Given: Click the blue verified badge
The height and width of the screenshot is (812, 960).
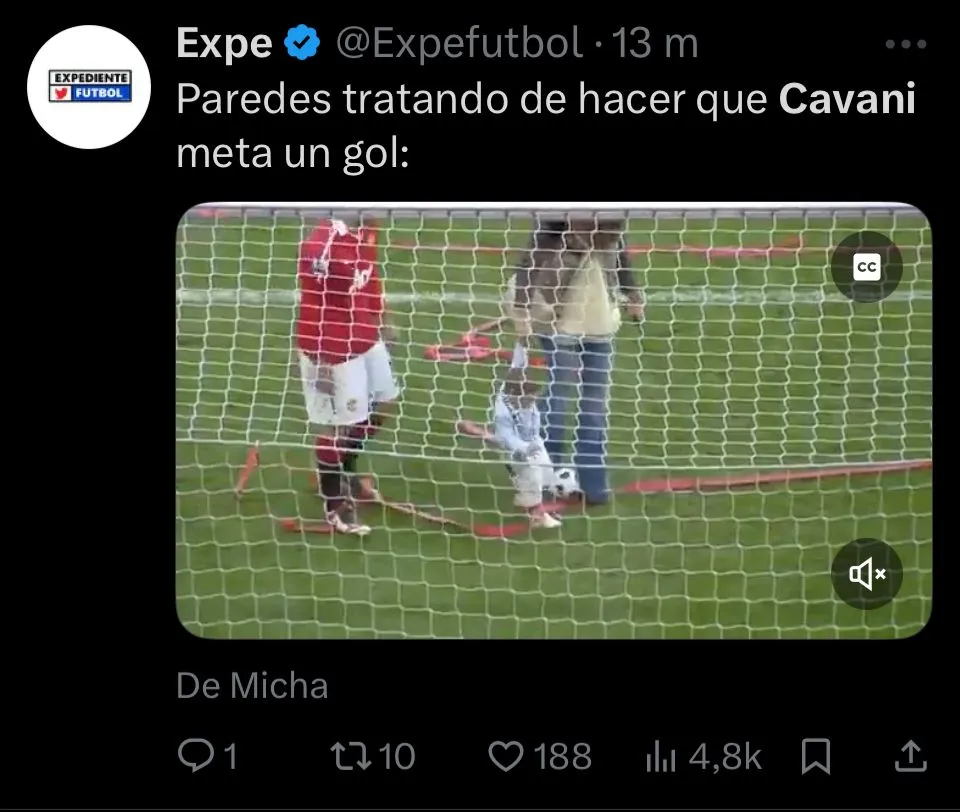Looking at the screenshot, I should [302, 43].
